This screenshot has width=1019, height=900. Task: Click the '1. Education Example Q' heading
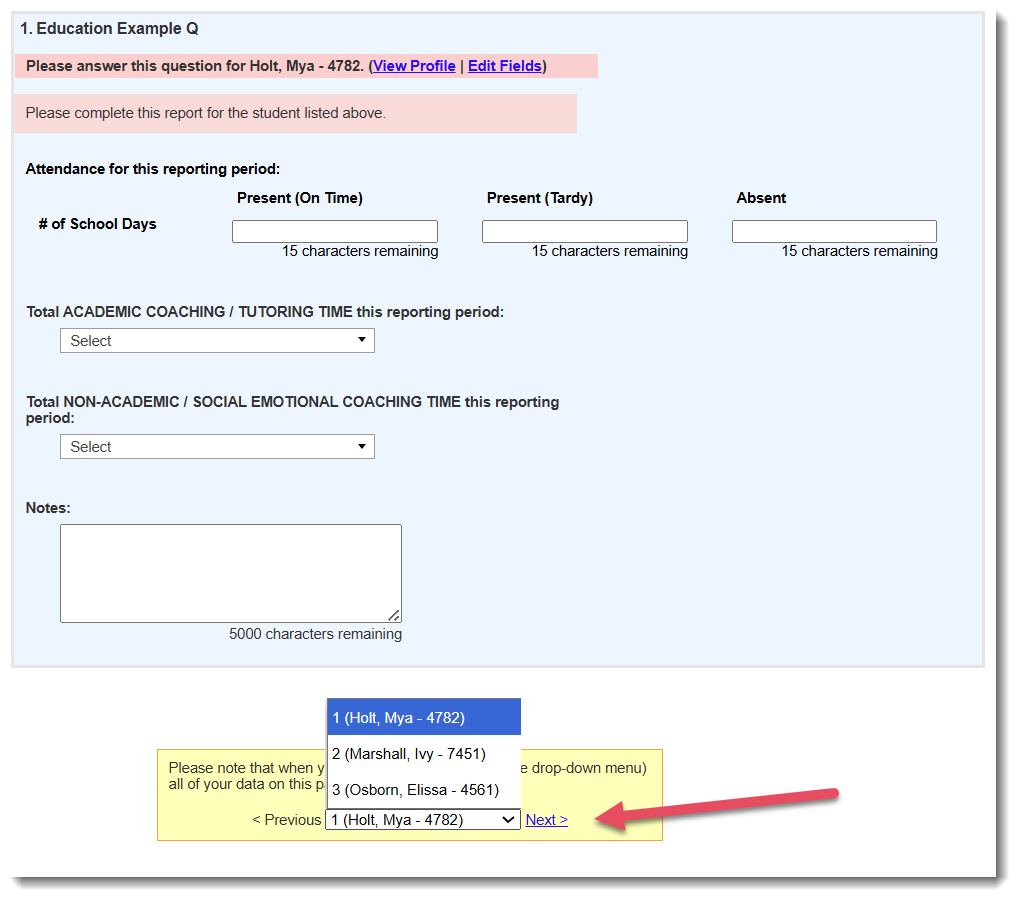click(x=109, y=29)
